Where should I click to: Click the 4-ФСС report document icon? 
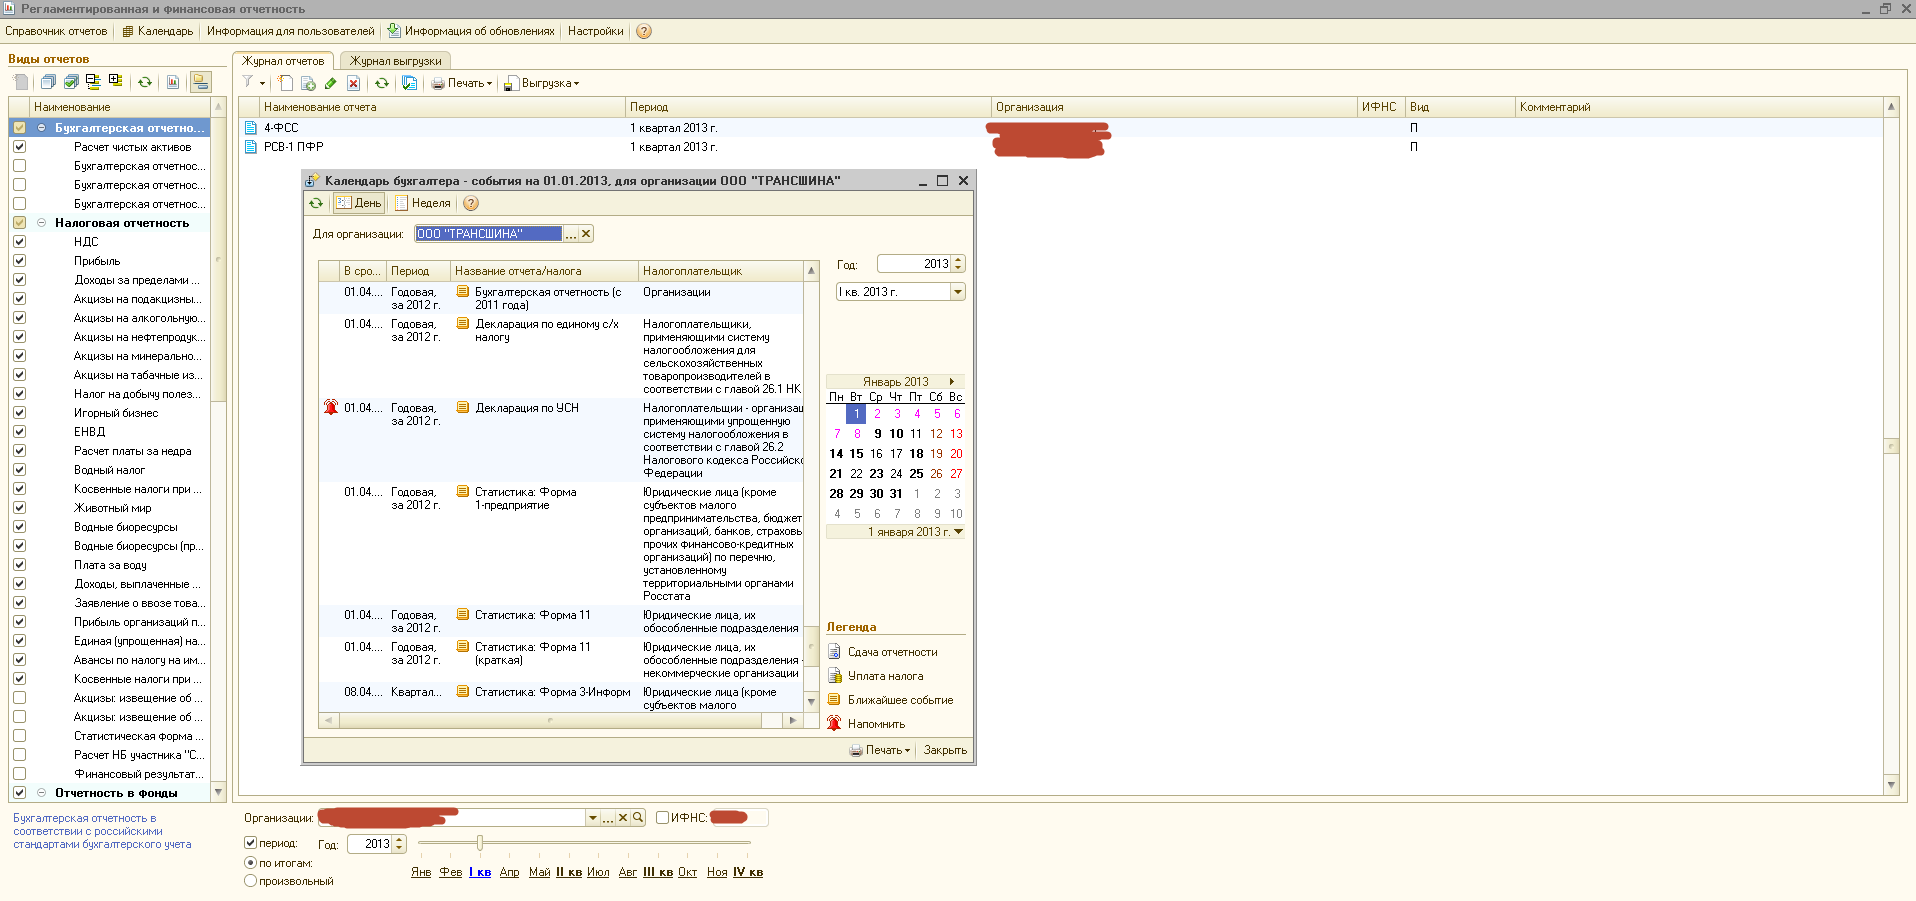(251, 128)
